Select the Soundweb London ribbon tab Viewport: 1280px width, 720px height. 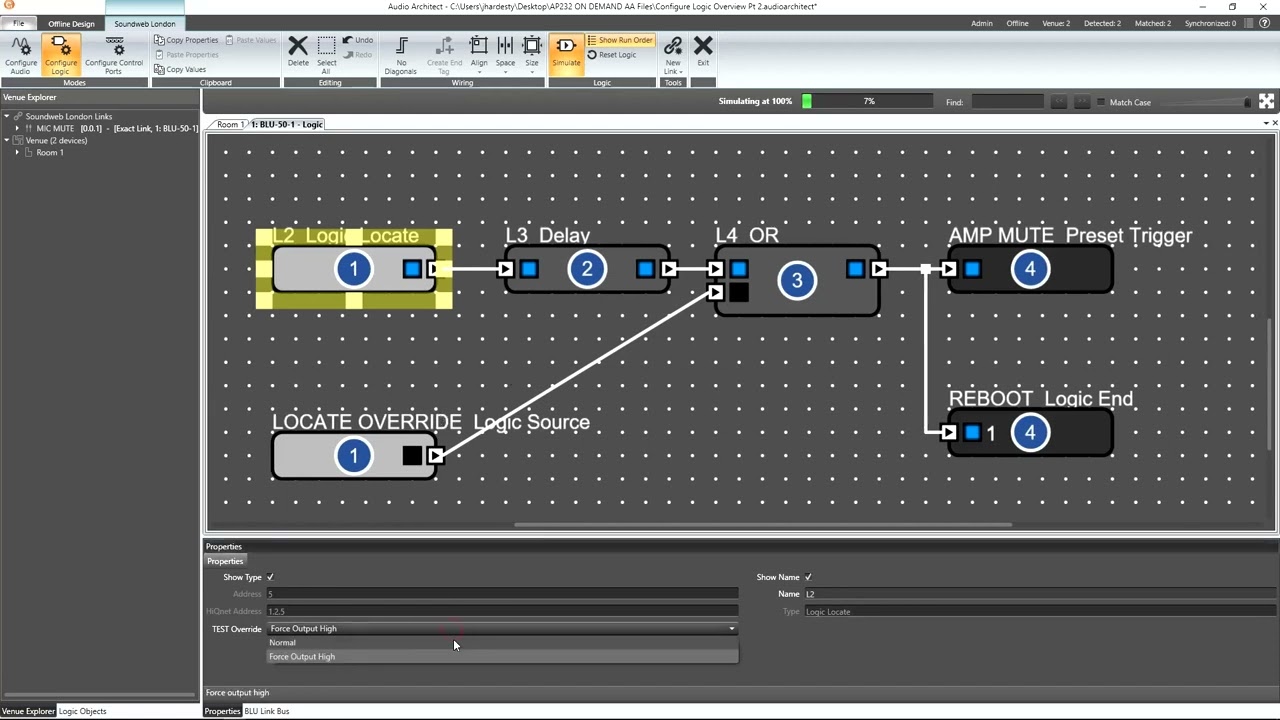pyautogui.click(x=145, y=23)
